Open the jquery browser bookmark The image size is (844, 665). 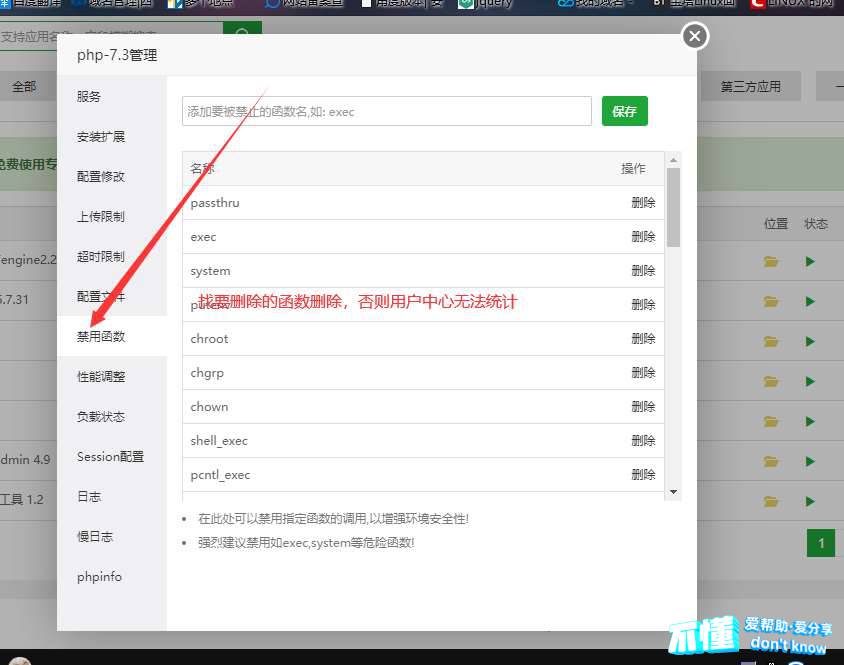click(486, 3)
